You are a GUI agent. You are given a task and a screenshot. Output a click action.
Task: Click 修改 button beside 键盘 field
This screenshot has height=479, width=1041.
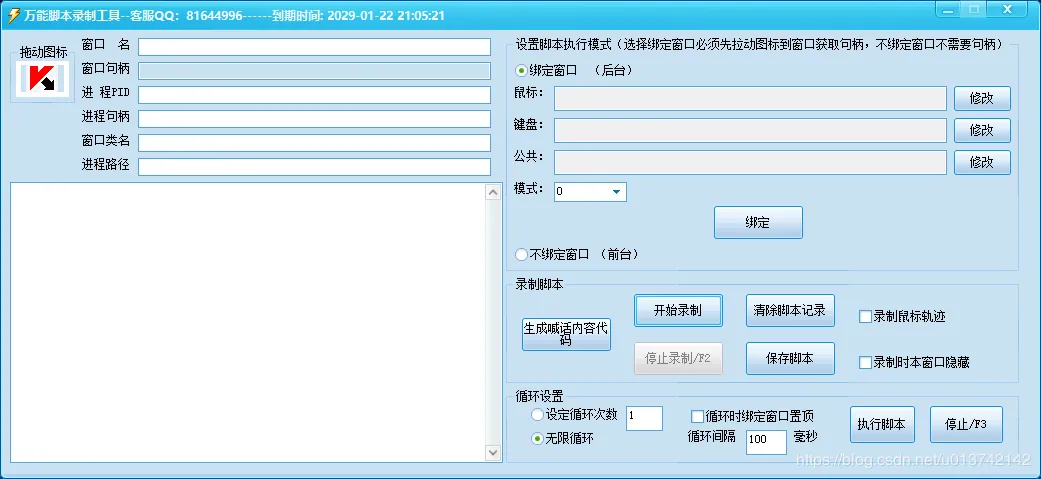click(982, 130)
